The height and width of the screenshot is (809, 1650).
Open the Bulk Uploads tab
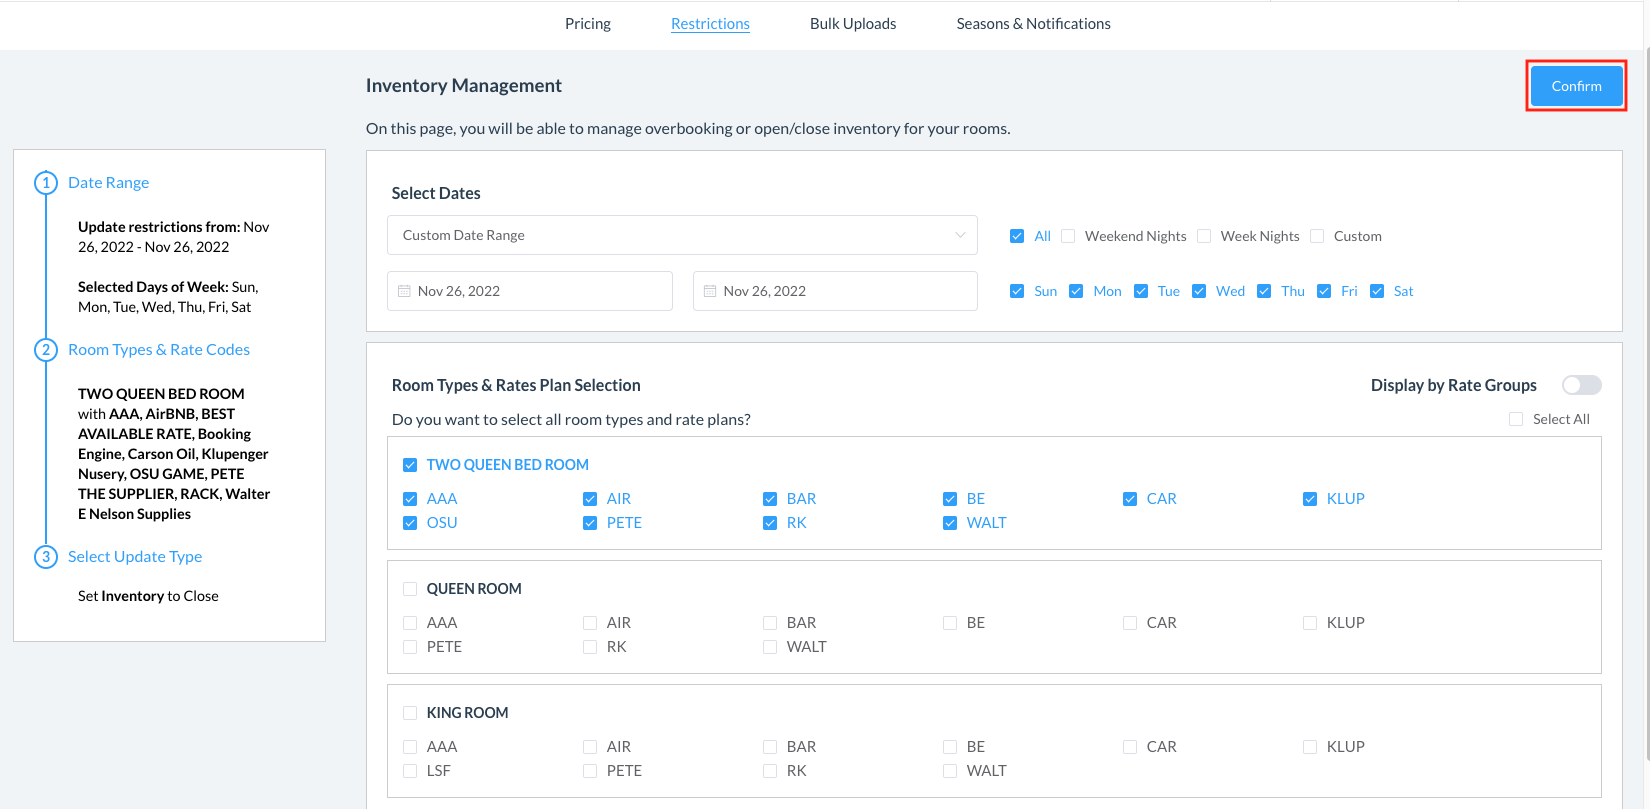[x=852, y=24]
